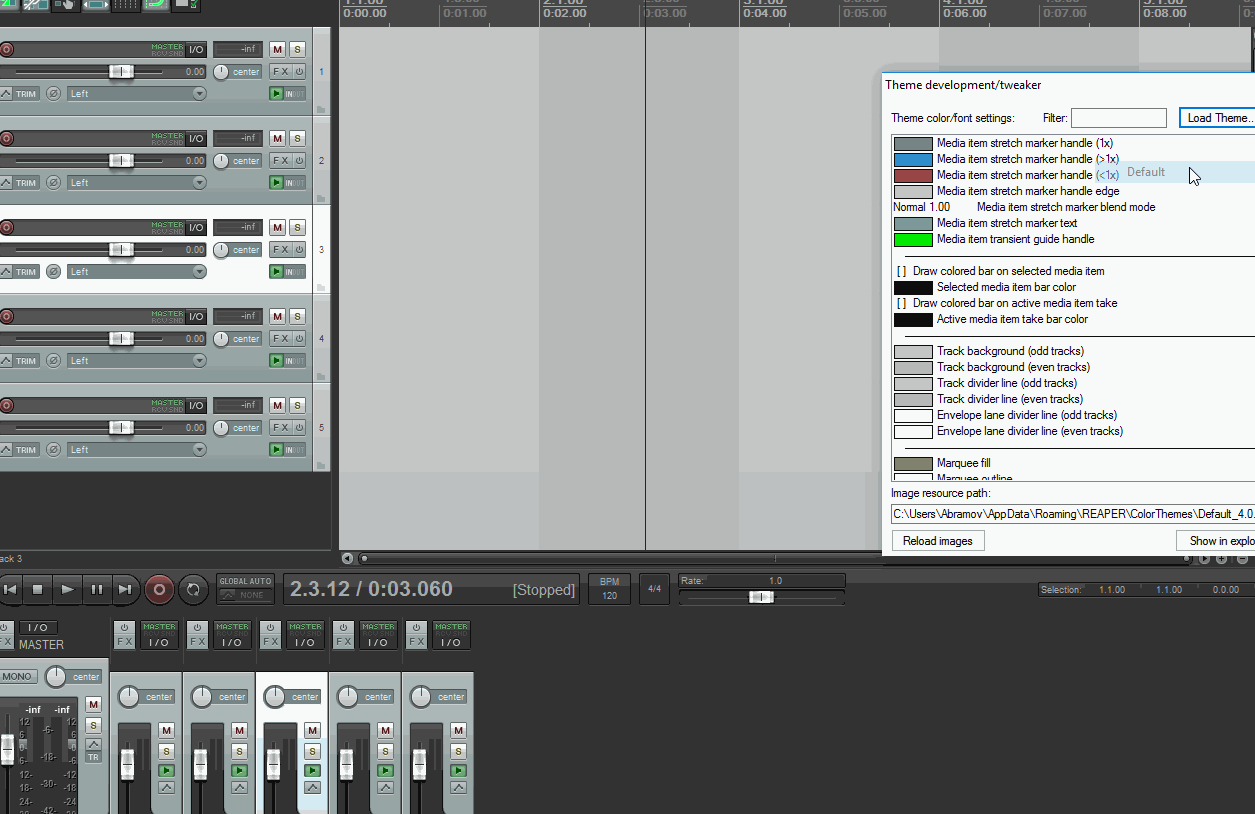Open the FX chain for track 1

coord(280,72)
